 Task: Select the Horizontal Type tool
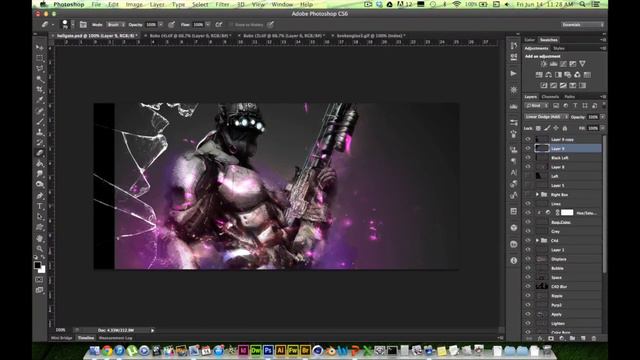40,206
